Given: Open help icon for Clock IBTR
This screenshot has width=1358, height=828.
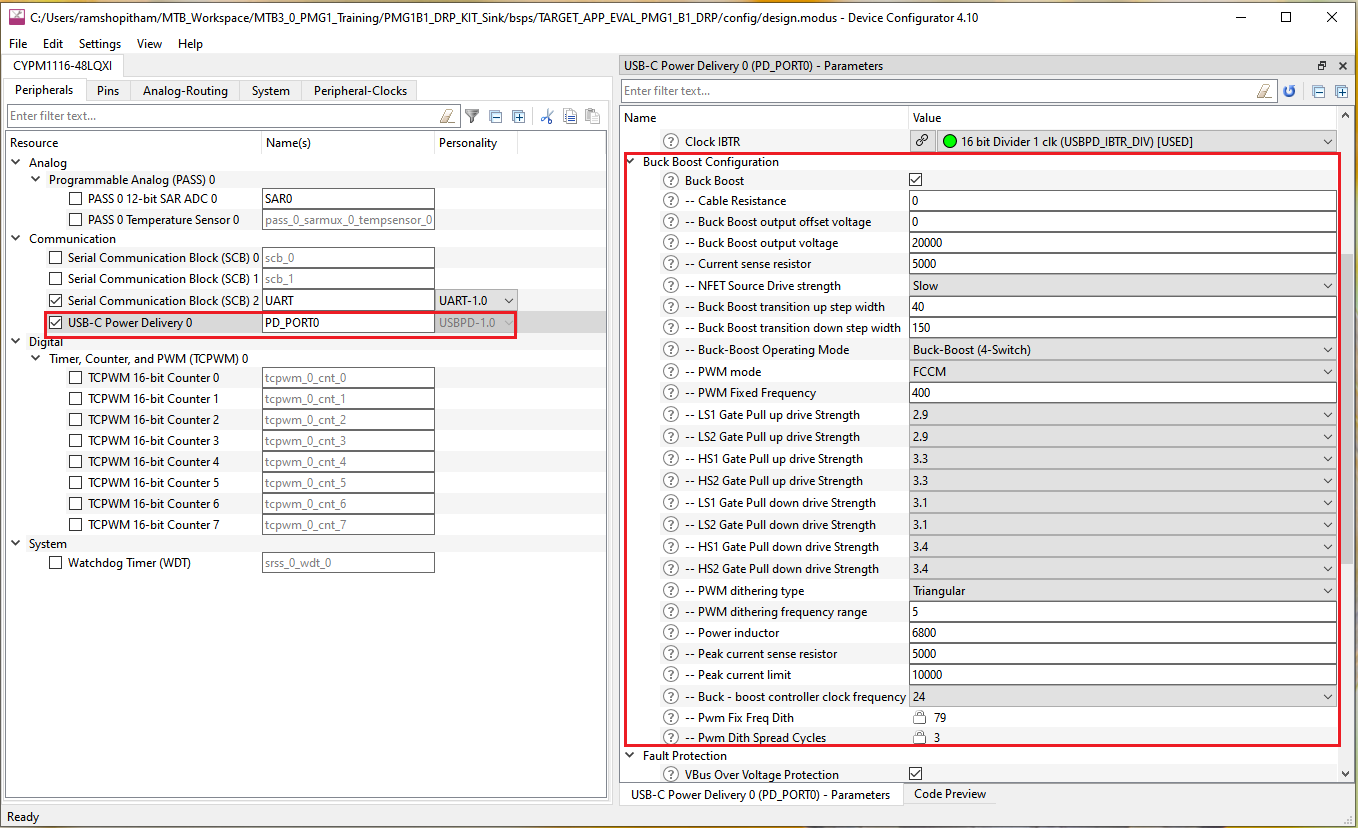Looking at the screenshot, I should [x=671, y=142].
